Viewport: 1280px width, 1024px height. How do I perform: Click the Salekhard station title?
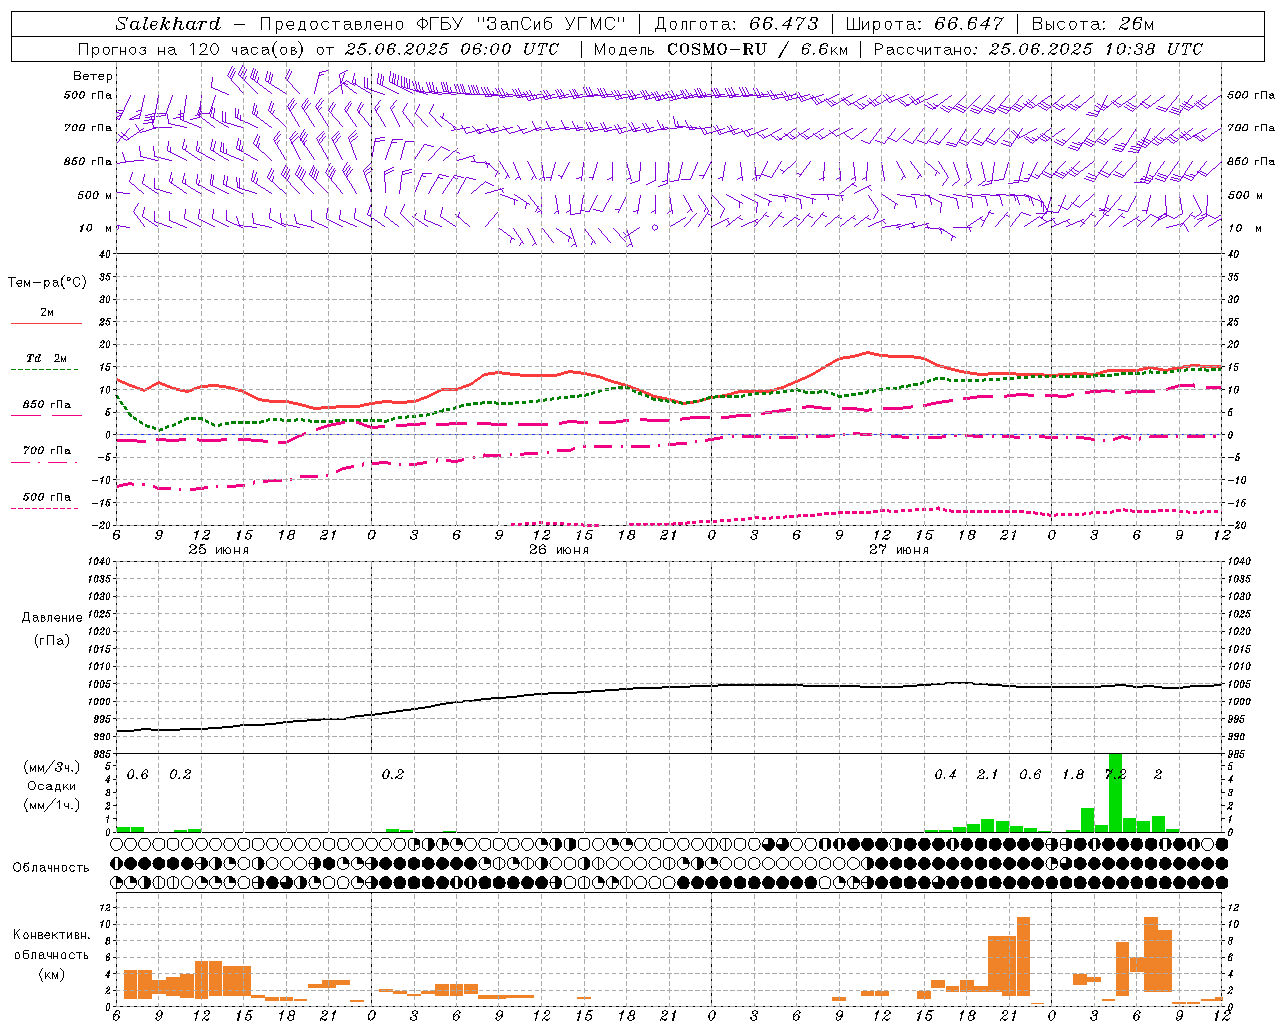pos(168,23)
